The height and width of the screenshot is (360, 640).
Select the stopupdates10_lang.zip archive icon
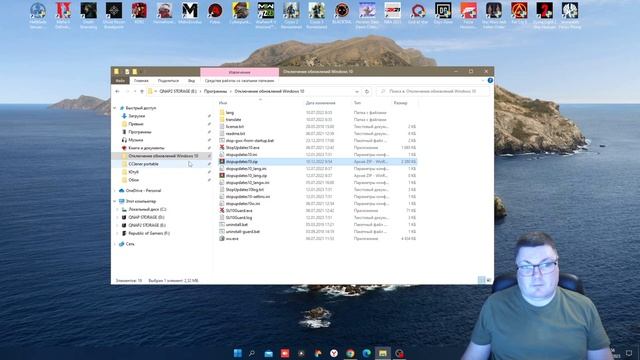coord(222,176)
